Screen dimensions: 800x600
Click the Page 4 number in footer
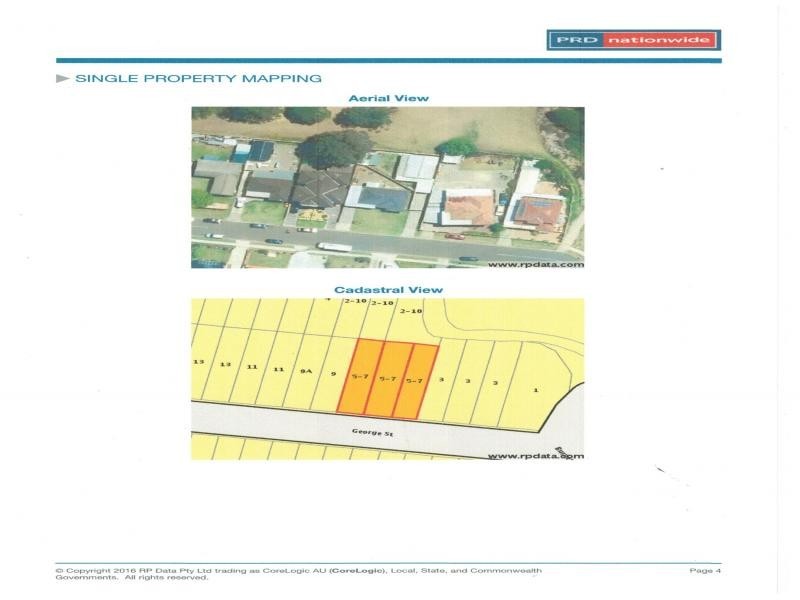point(705,571)
